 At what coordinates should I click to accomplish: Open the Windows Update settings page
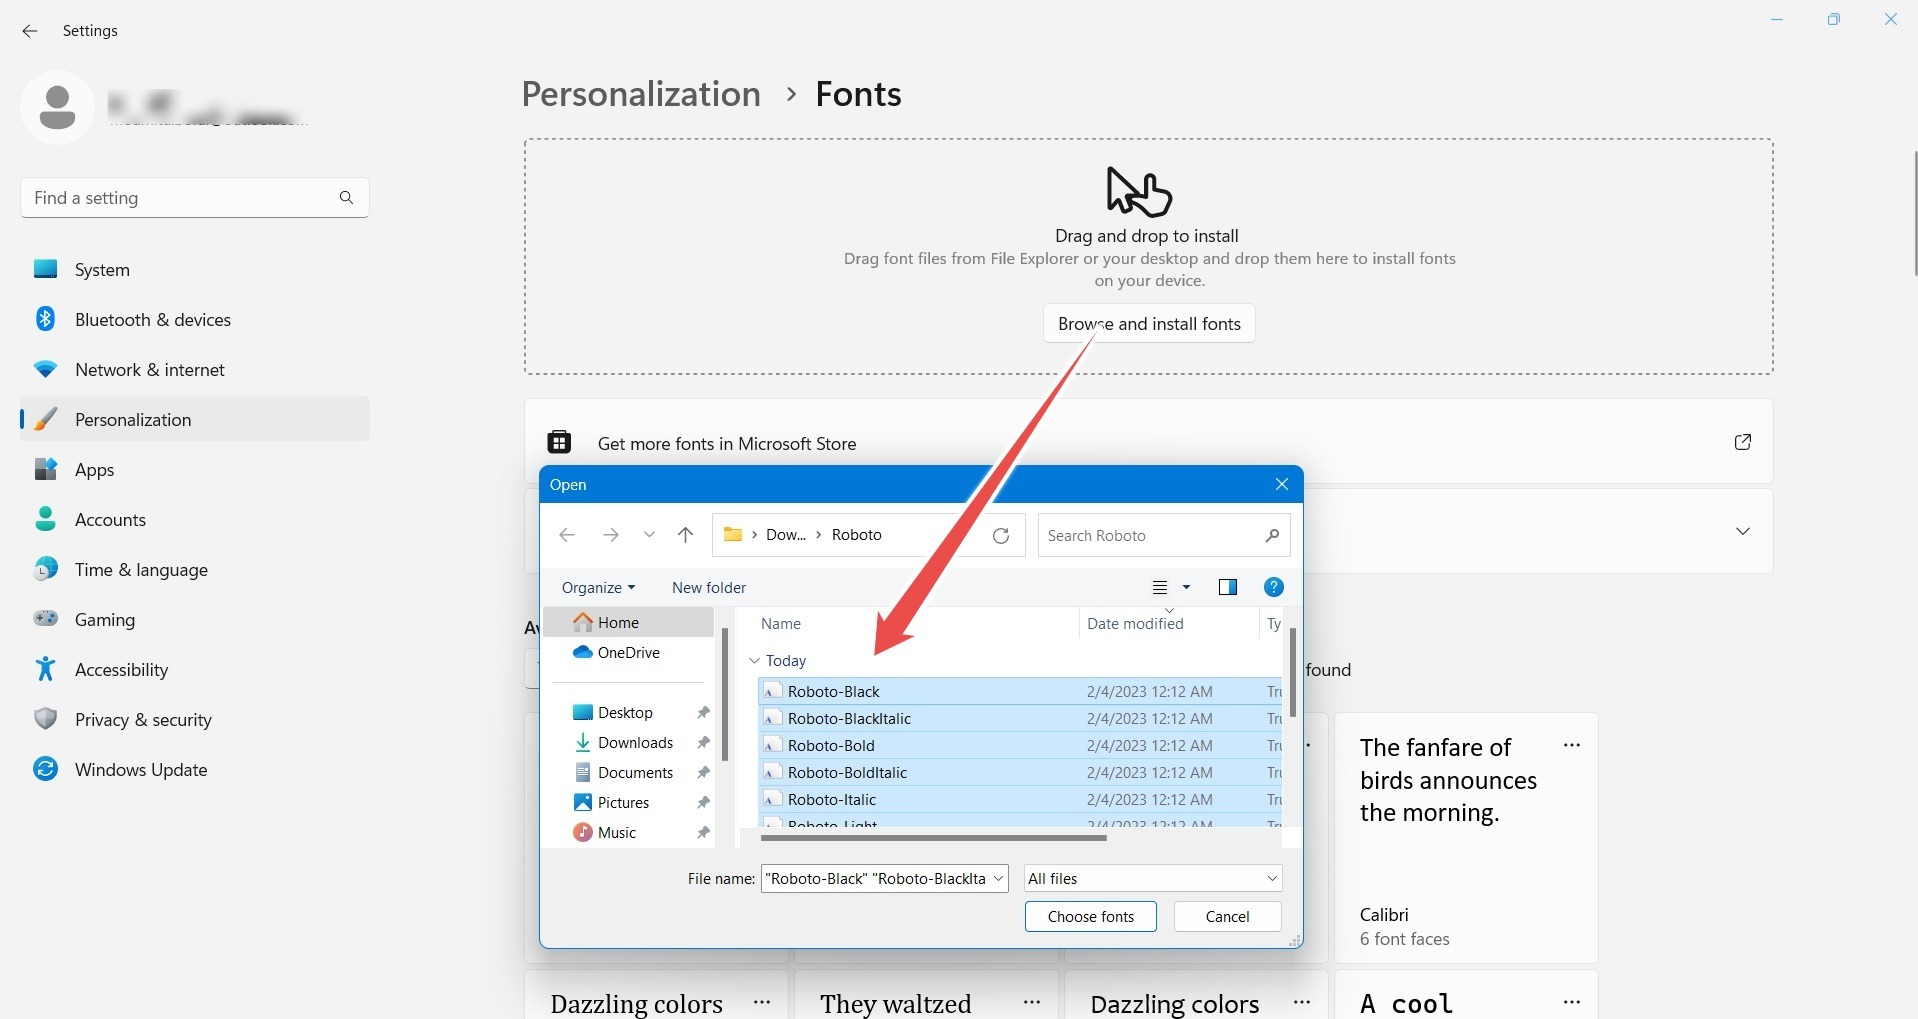pyautogui.click(x=140, y=769)
